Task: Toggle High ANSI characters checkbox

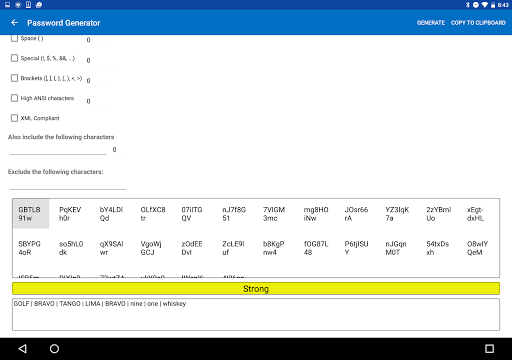Action: point(14,98)
